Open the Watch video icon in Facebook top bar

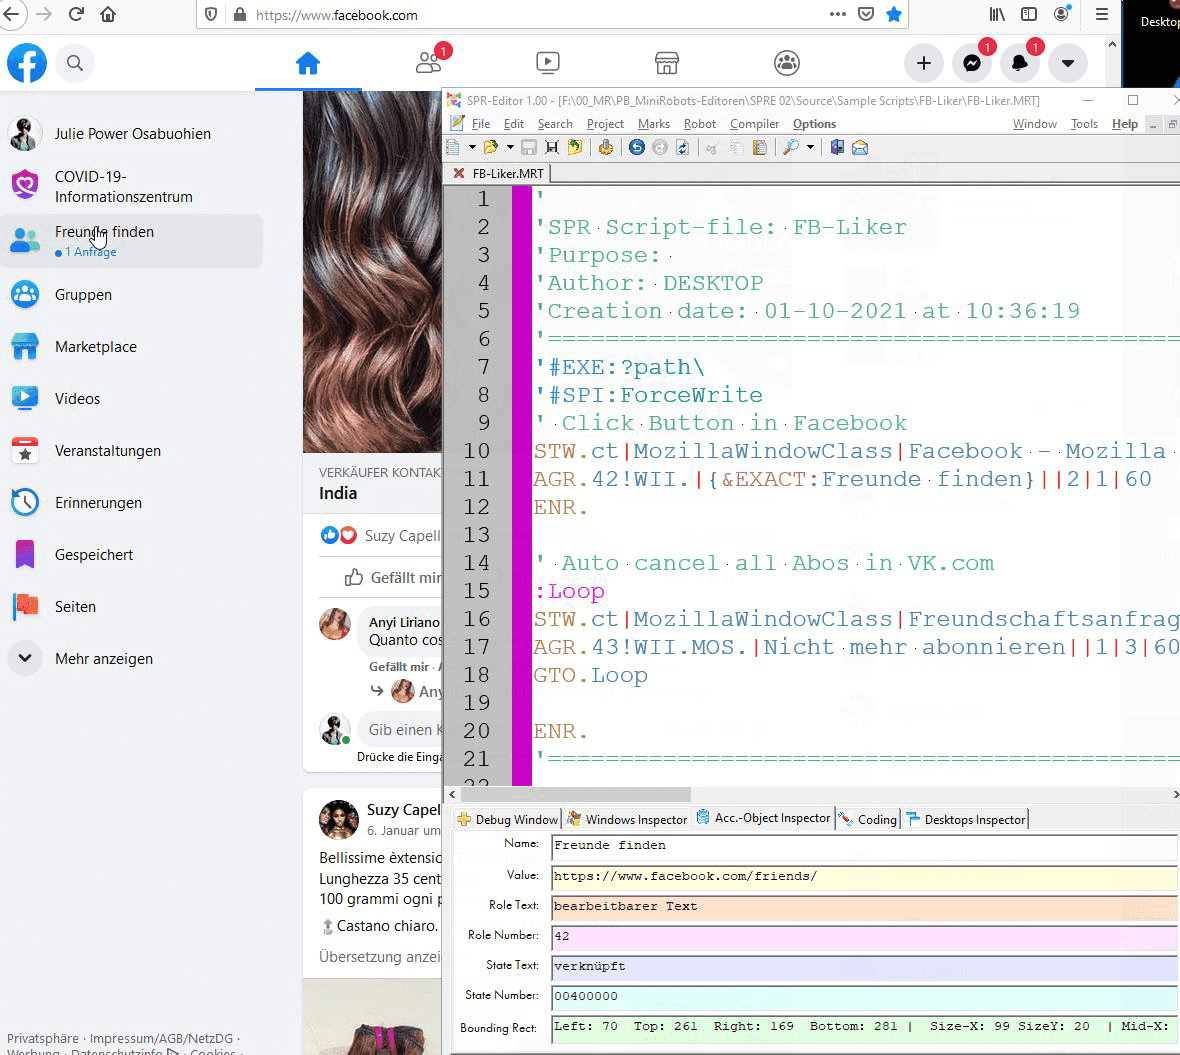(548, 63)
